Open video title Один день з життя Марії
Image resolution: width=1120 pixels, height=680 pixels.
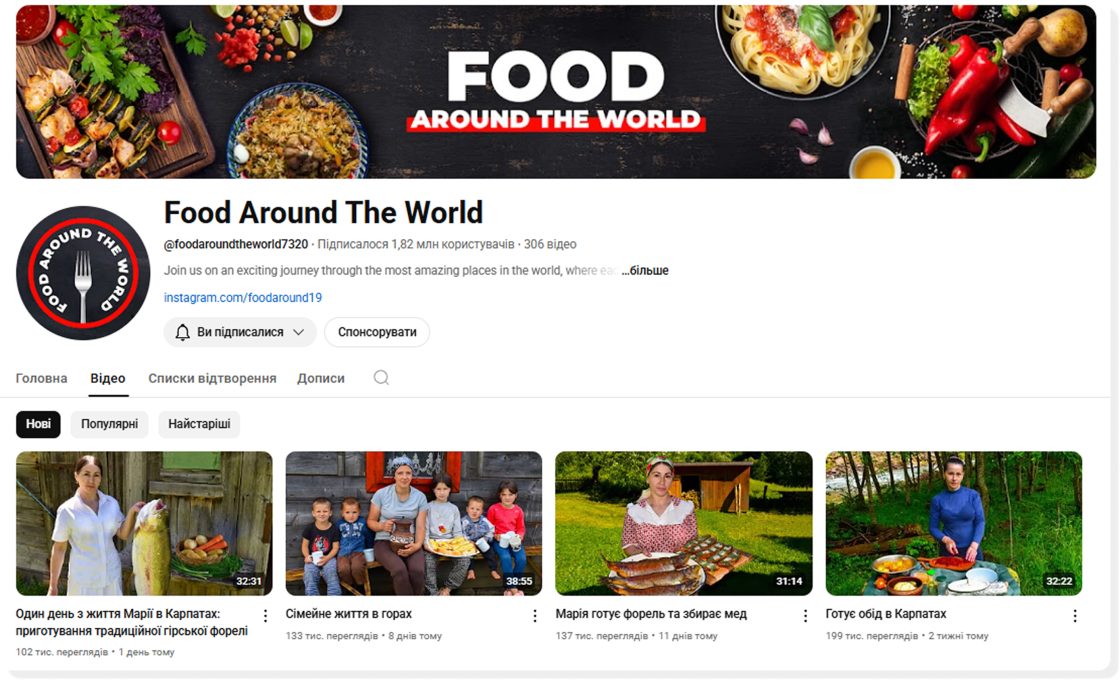click(132, 622)
